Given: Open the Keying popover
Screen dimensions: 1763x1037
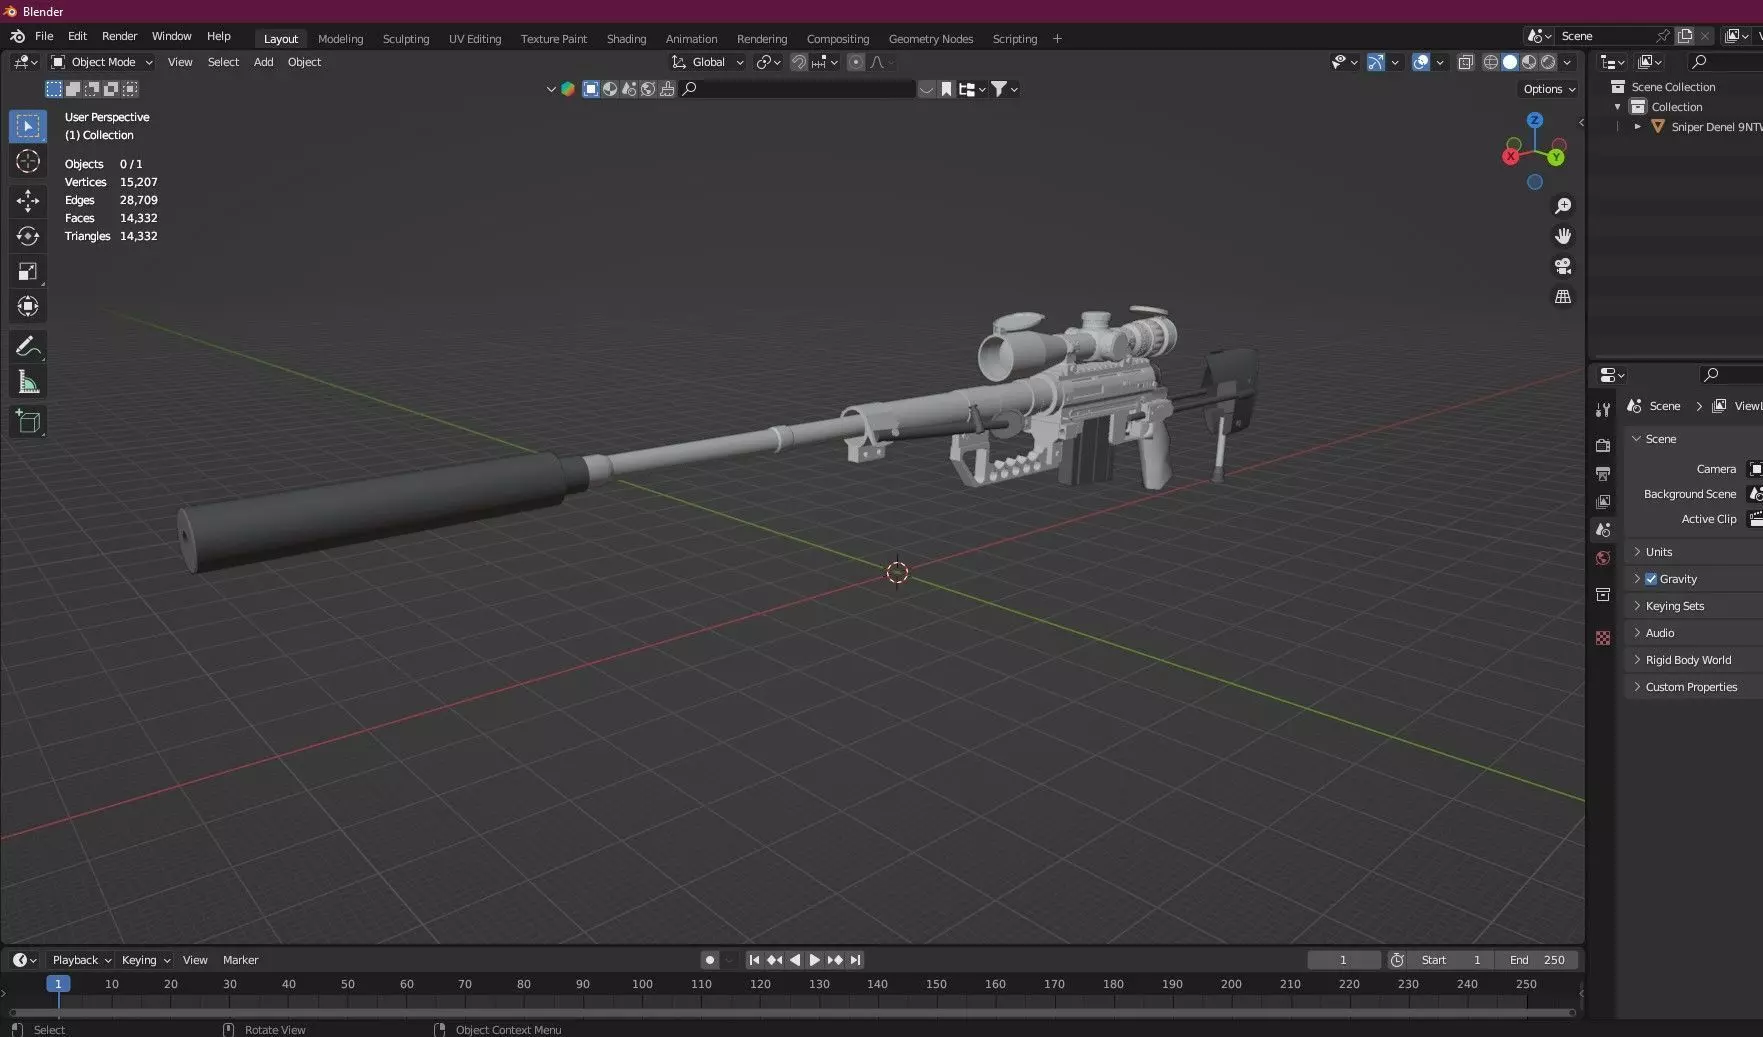Looking at the screenshot, I should click(x=145, y=960).
